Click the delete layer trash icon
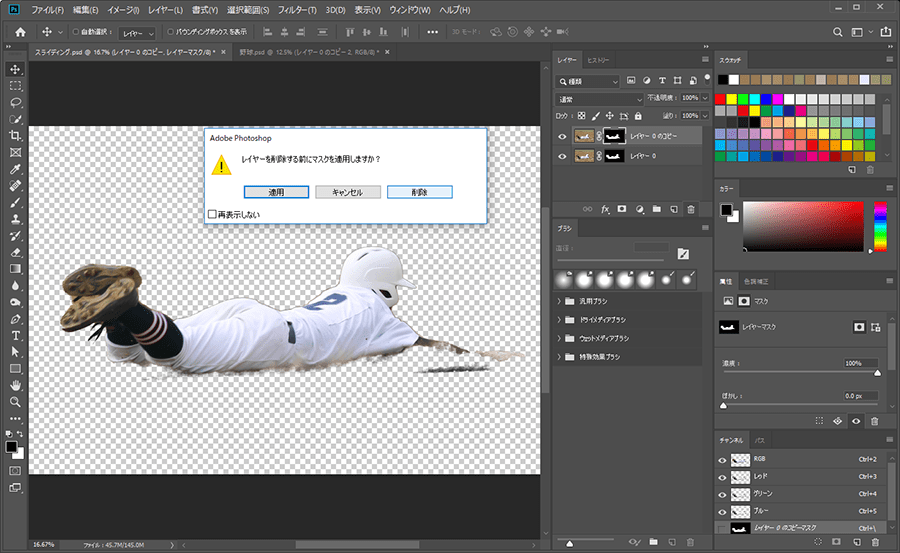Viewport: 900px width, 553px height. [x=691, y=210]
